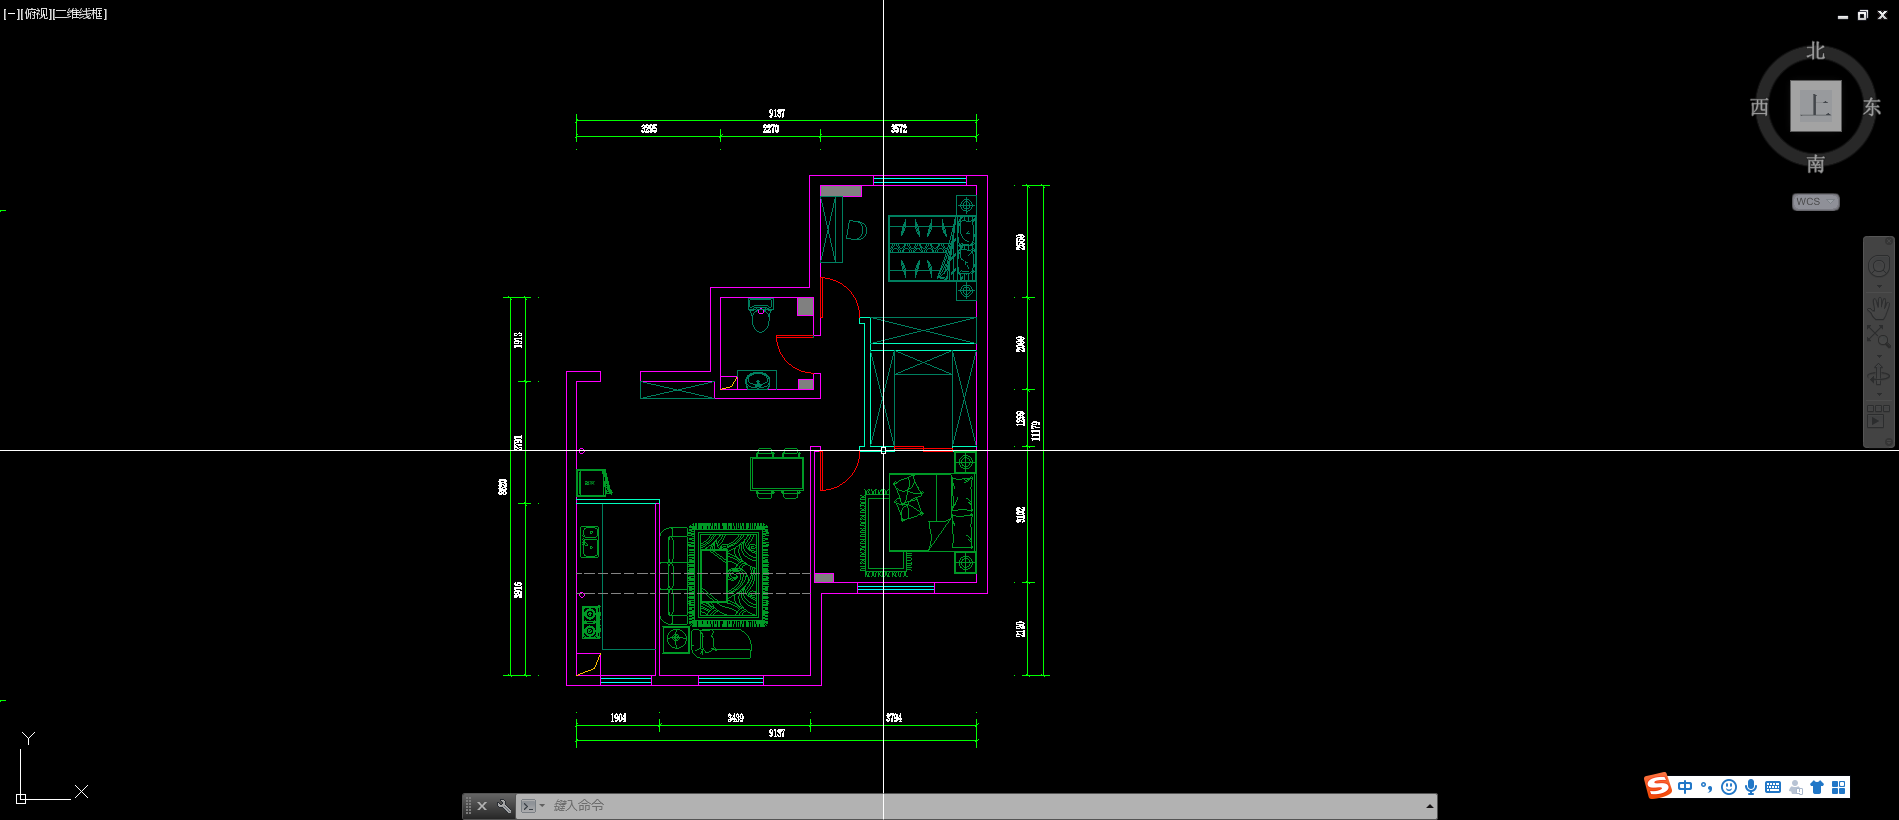Screen dimensions: 1899x820
Task: Click the 9137 top overall dimension text
Action: point(777,114)
